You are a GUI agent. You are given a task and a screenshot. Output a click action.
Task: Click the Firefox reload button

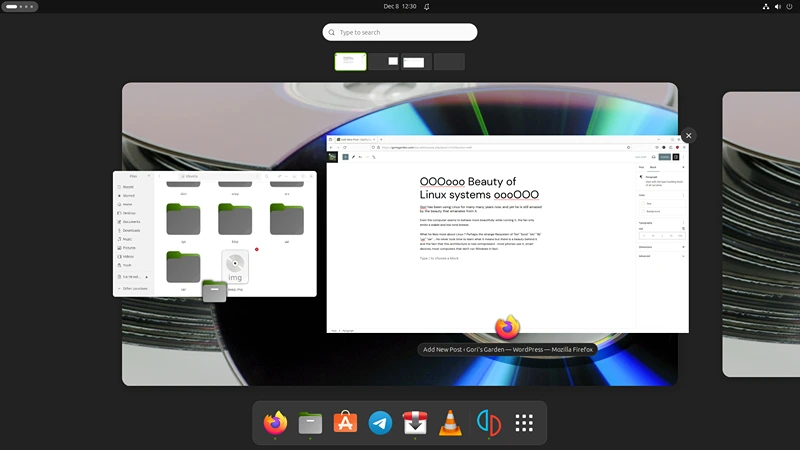[344, 147]
